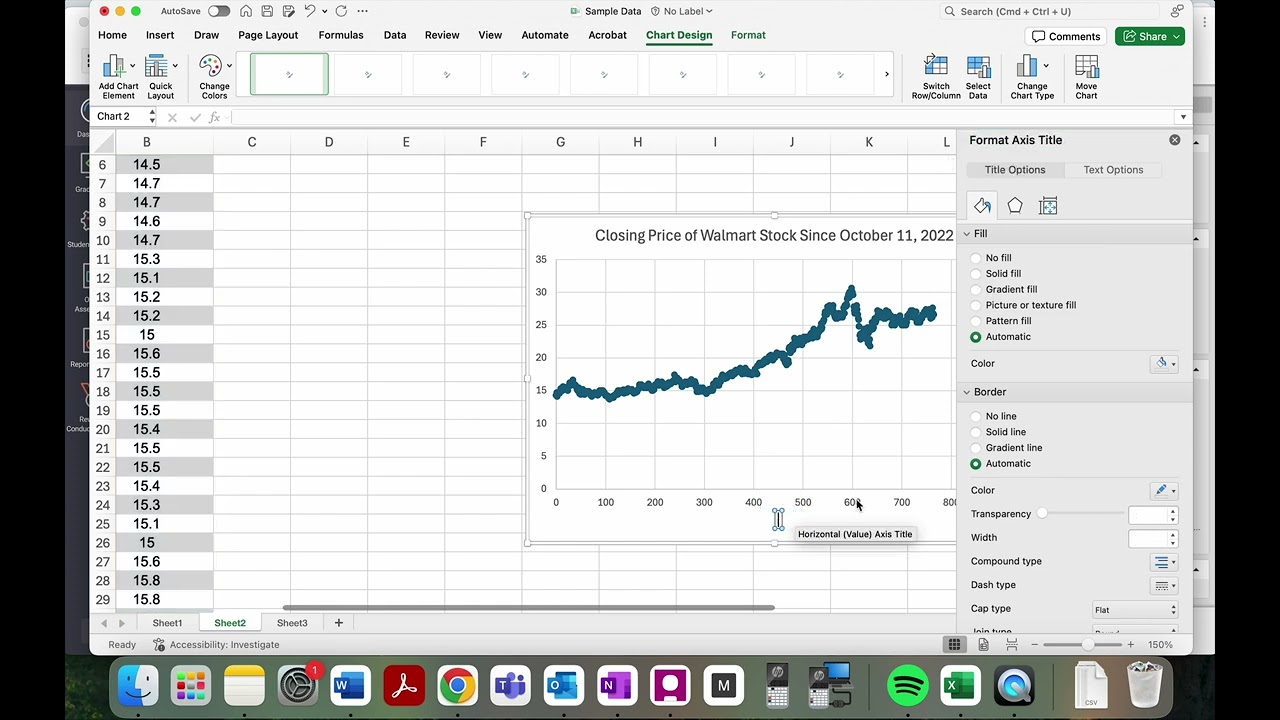
Task: Select Gradient fill option under Fill
Action: tap(976, 290)
